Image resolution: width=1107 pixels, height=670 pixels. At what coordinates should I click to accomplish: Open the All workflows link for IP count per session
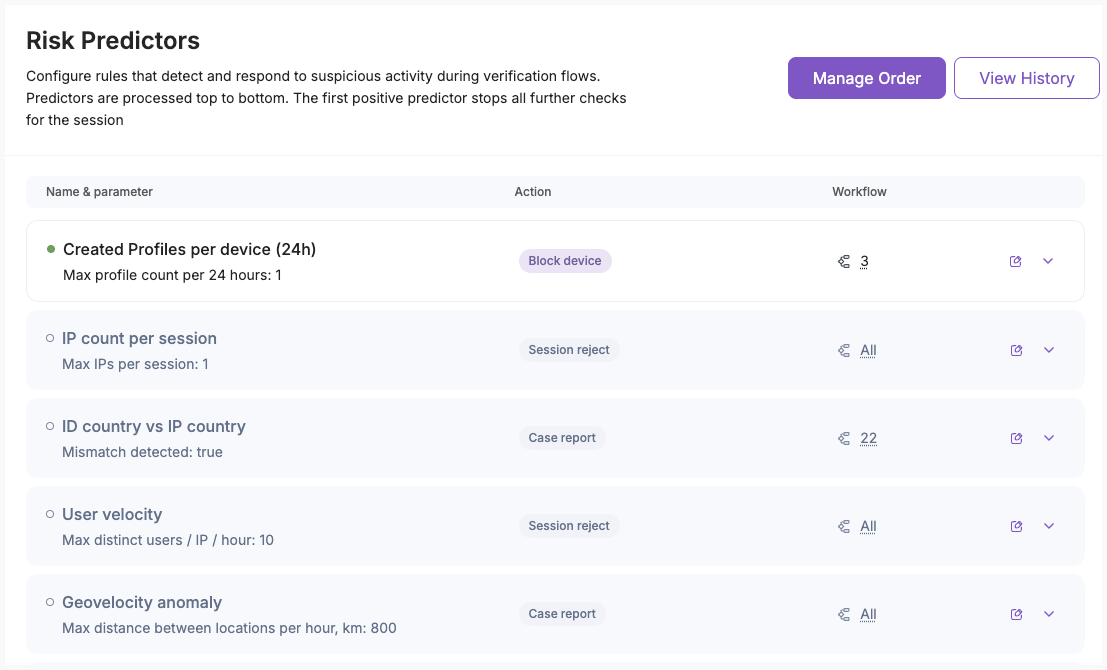point(868,350)
